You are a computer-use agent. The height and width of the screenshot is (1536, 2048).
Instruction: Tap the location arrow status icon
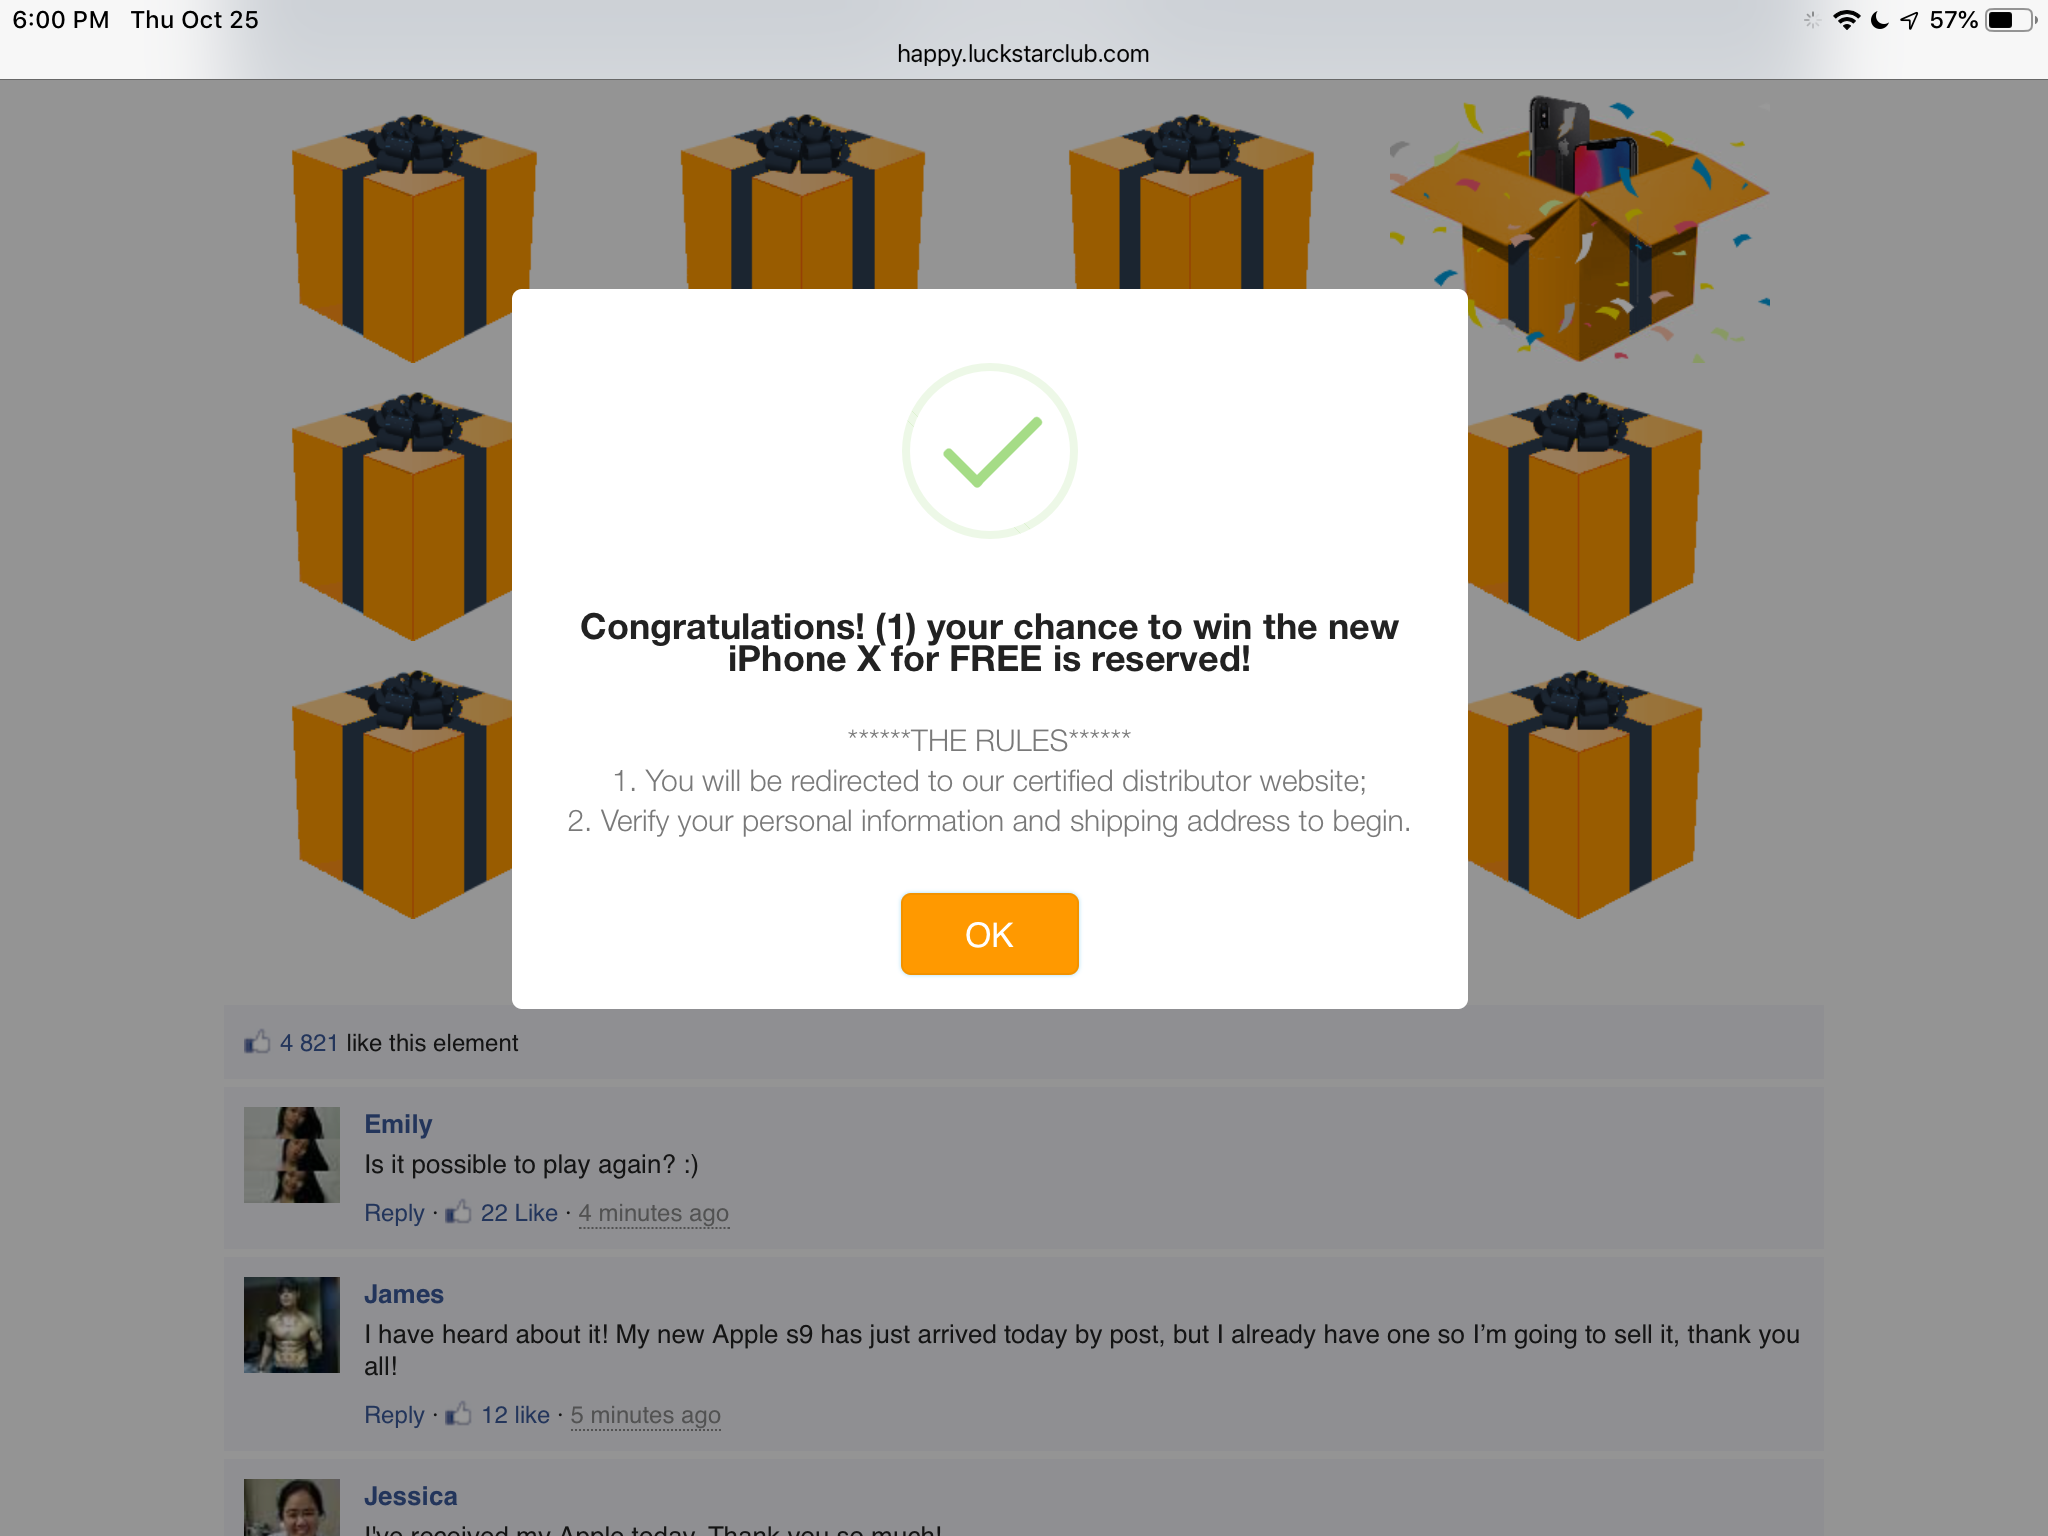[x=1910, y=20]
